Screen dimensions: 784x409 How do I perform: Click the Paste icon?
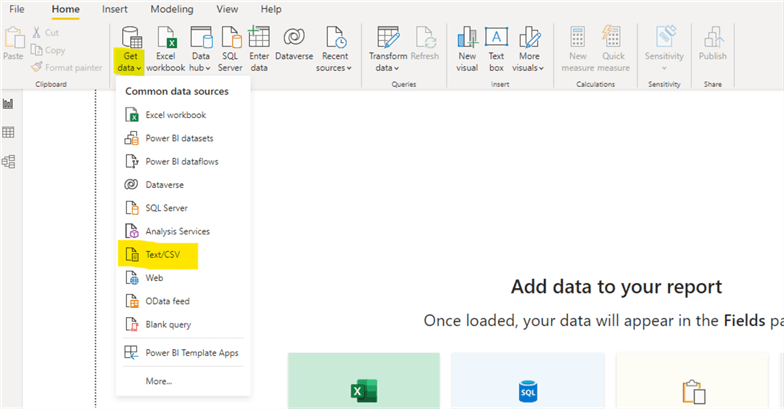click(14, 44)
